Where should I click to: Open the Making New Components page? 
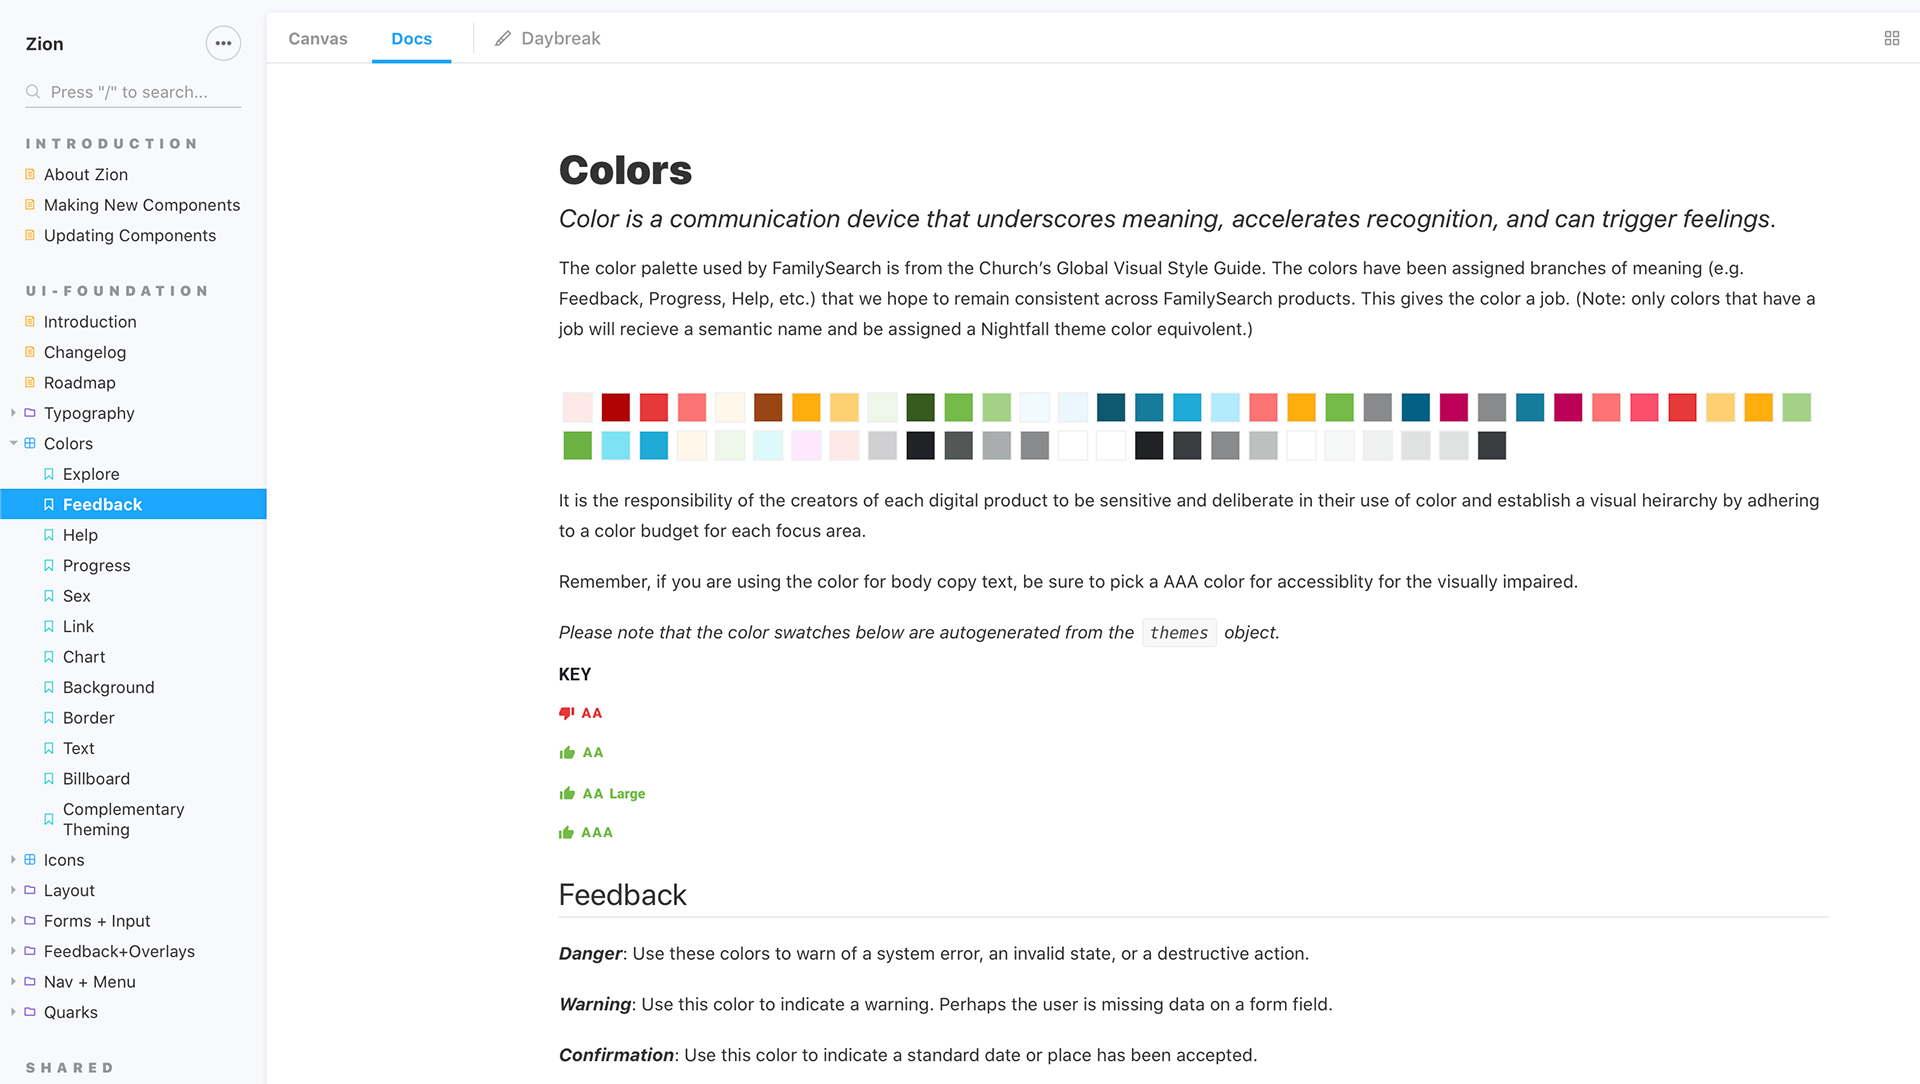click(x=142, y=205)
